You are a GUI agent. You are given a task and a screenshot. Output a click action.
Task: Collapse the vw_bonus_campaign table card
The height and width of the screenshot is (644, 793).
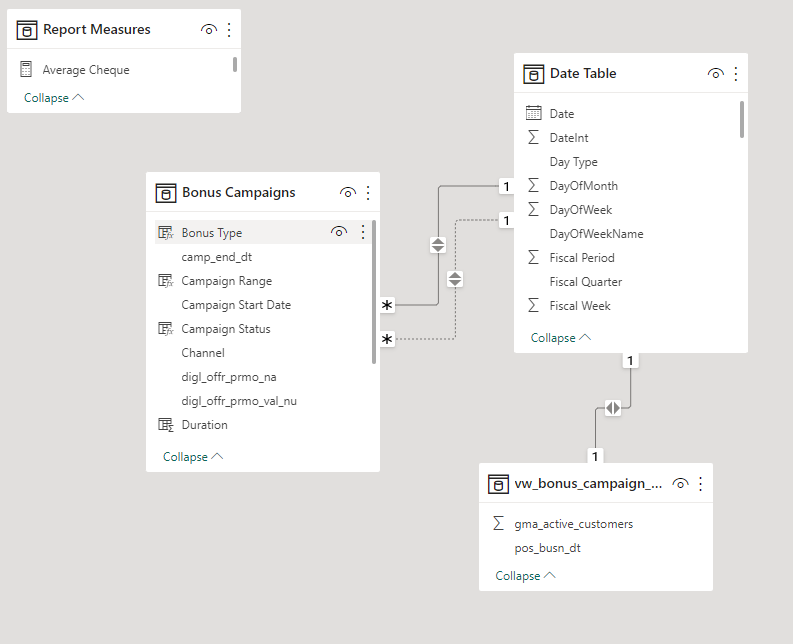[525, 576]
